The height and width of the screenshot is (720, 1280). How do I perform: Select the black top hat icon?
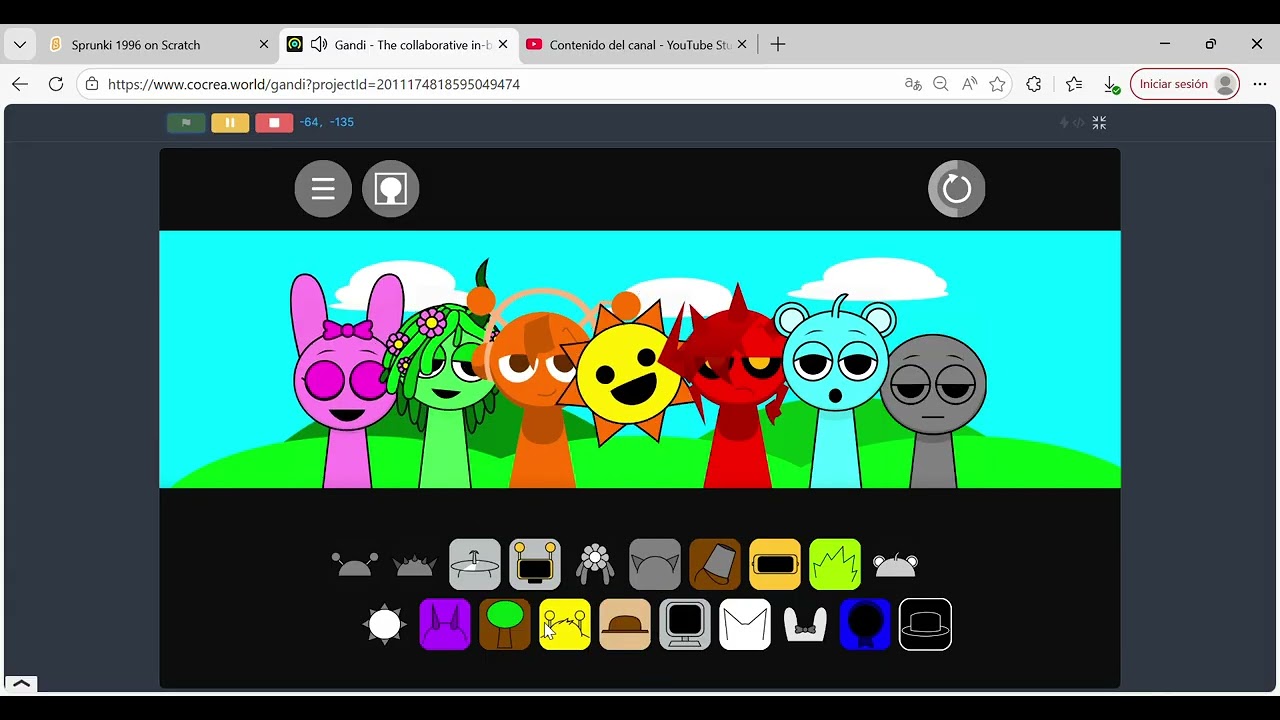(925, 624)
